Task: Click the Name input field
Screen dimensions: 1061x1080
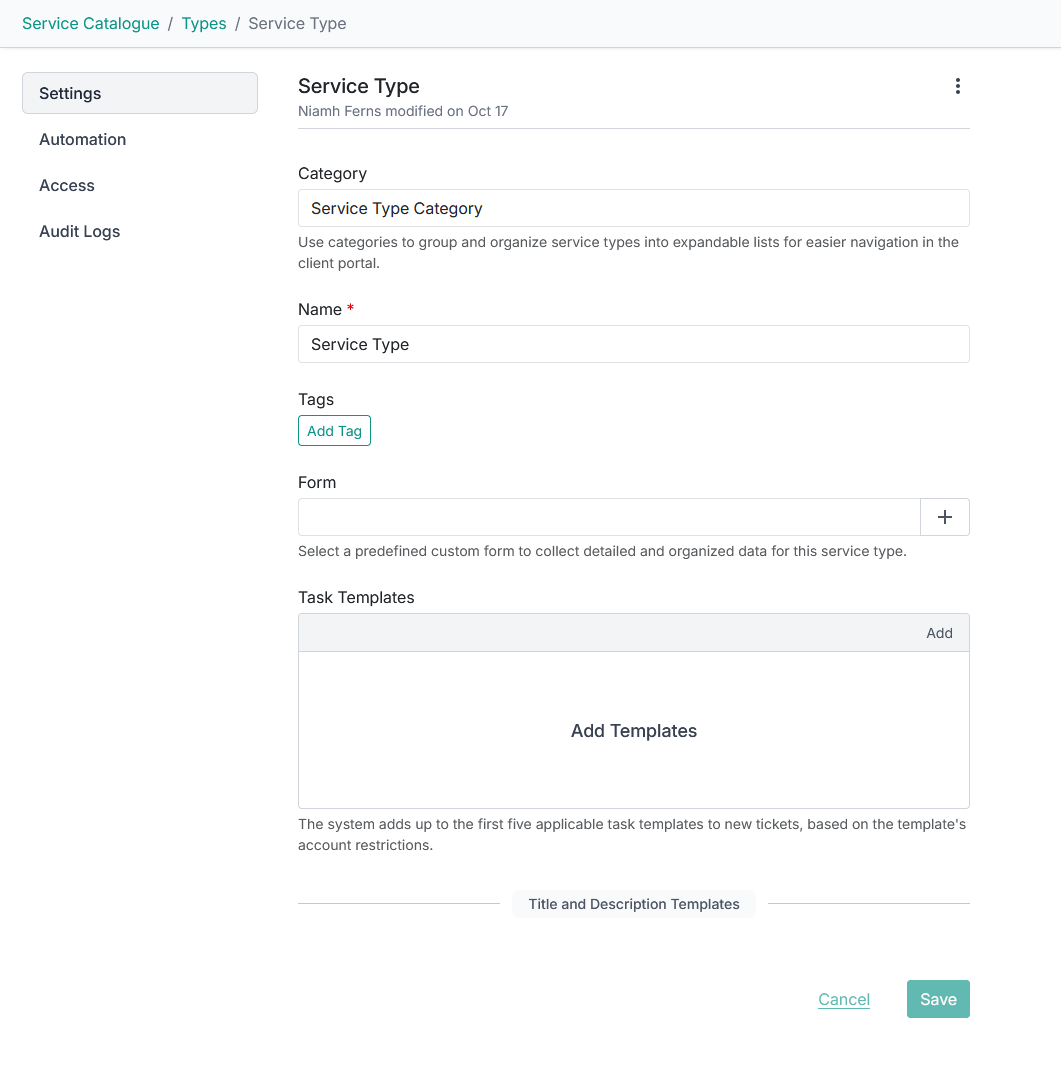Action: coord(633,344)
